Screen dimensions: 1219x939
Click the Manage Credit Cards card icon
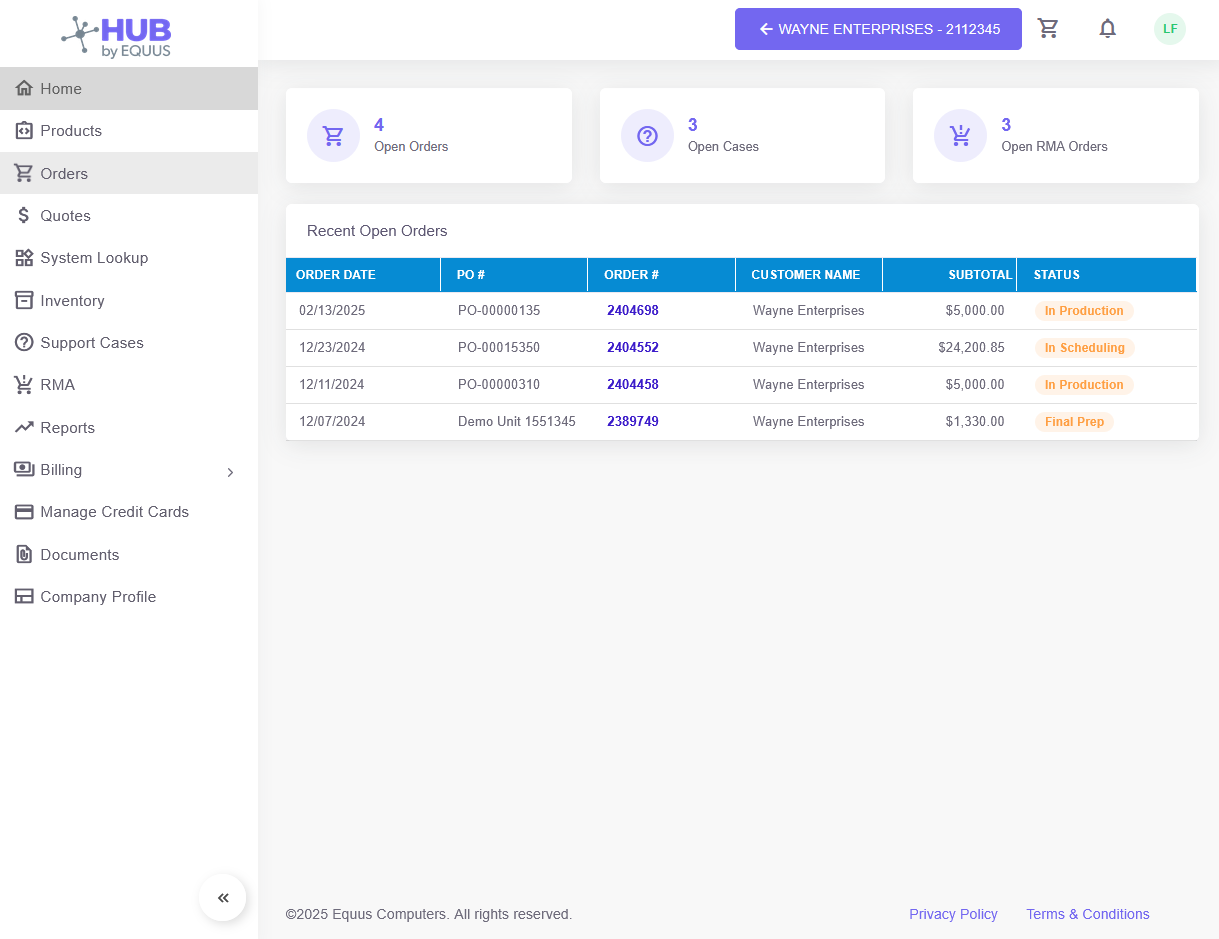point(24,512)
